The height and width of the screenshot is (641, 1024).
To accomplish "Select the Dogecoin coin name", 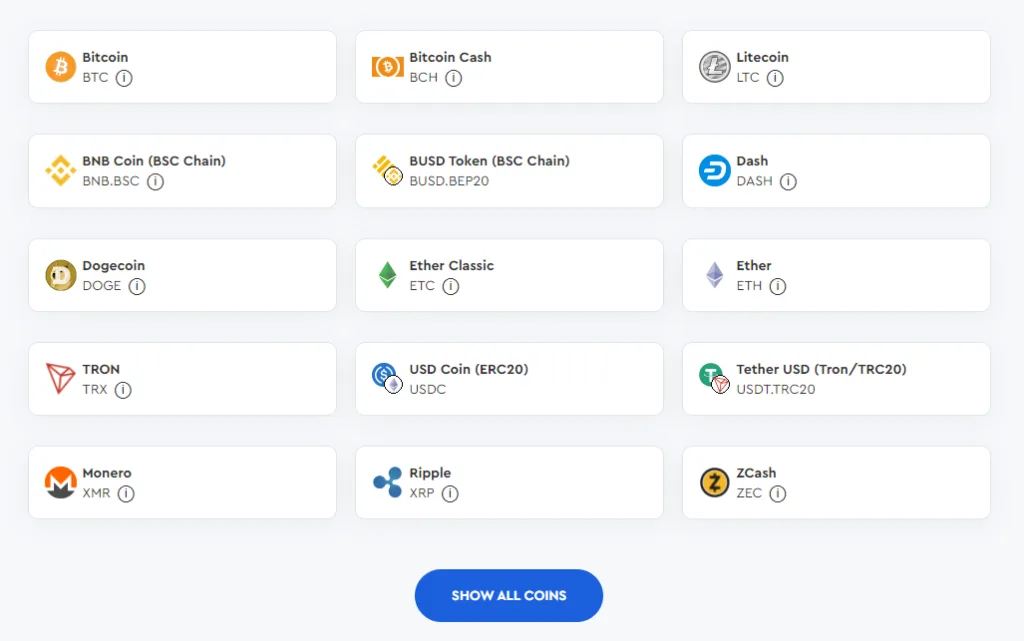I will (x=114, y=266).
